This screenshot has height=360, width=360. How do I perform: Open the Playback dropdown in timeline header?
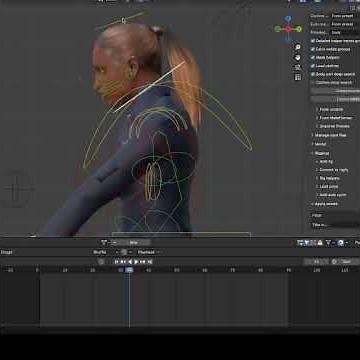coord(148,252)
